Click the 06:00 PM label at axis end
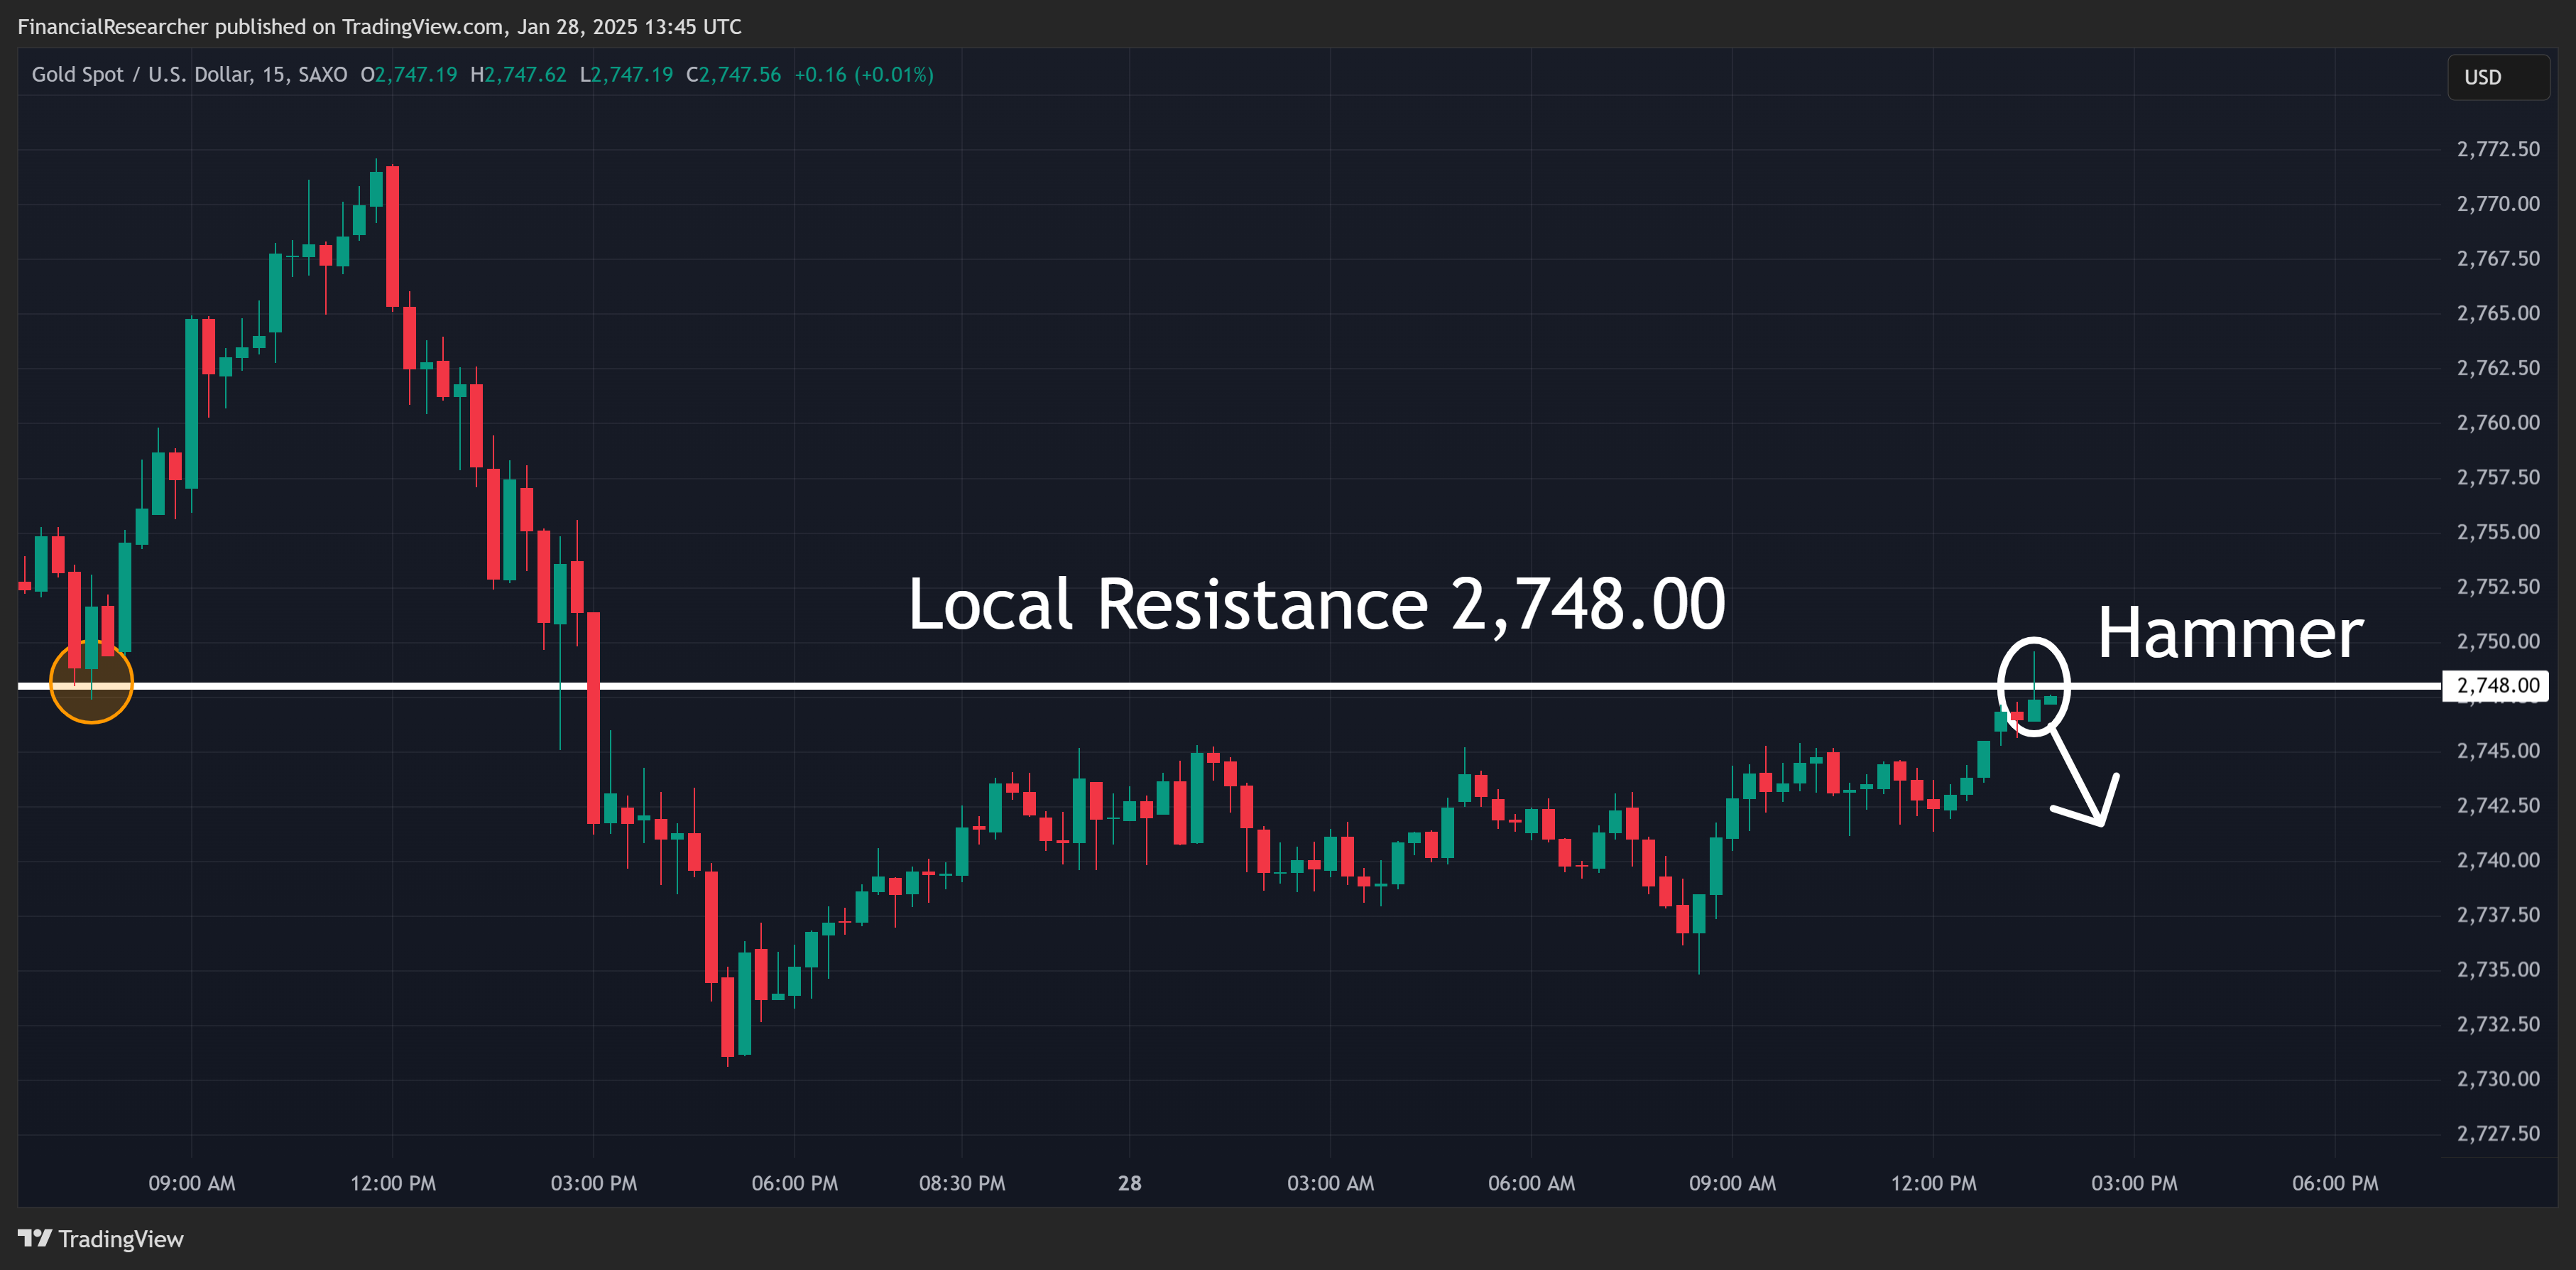The width and height of the screenshot is (2576, 1270). [2334, 1183]
